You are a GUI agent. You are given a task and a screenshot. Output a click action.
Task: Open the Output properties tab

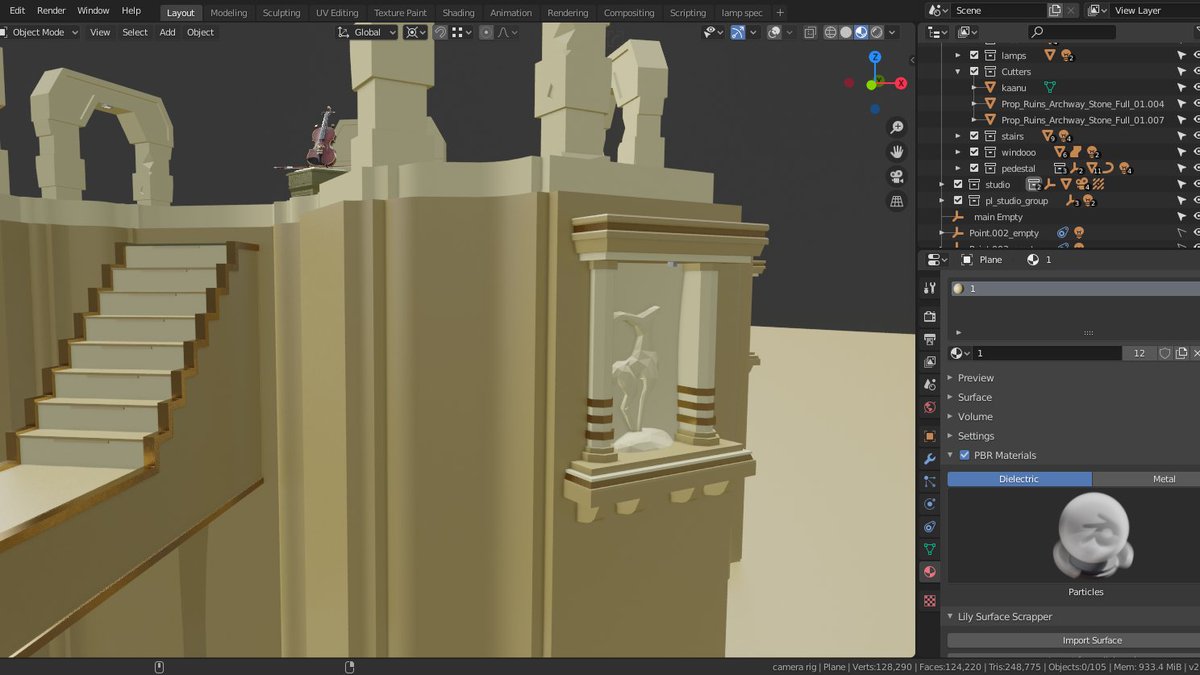tap(930, 339)
